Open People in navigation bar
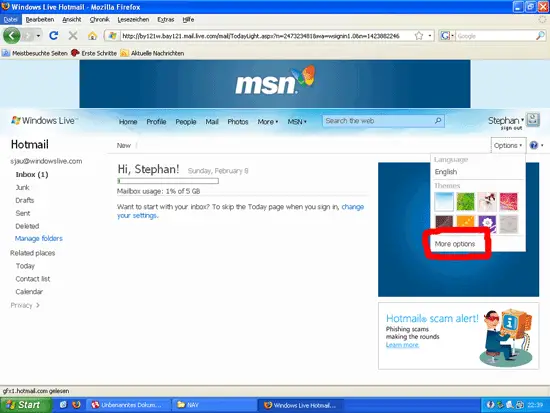This screenshot has width=550, height=413. click(x=186, y=122)
